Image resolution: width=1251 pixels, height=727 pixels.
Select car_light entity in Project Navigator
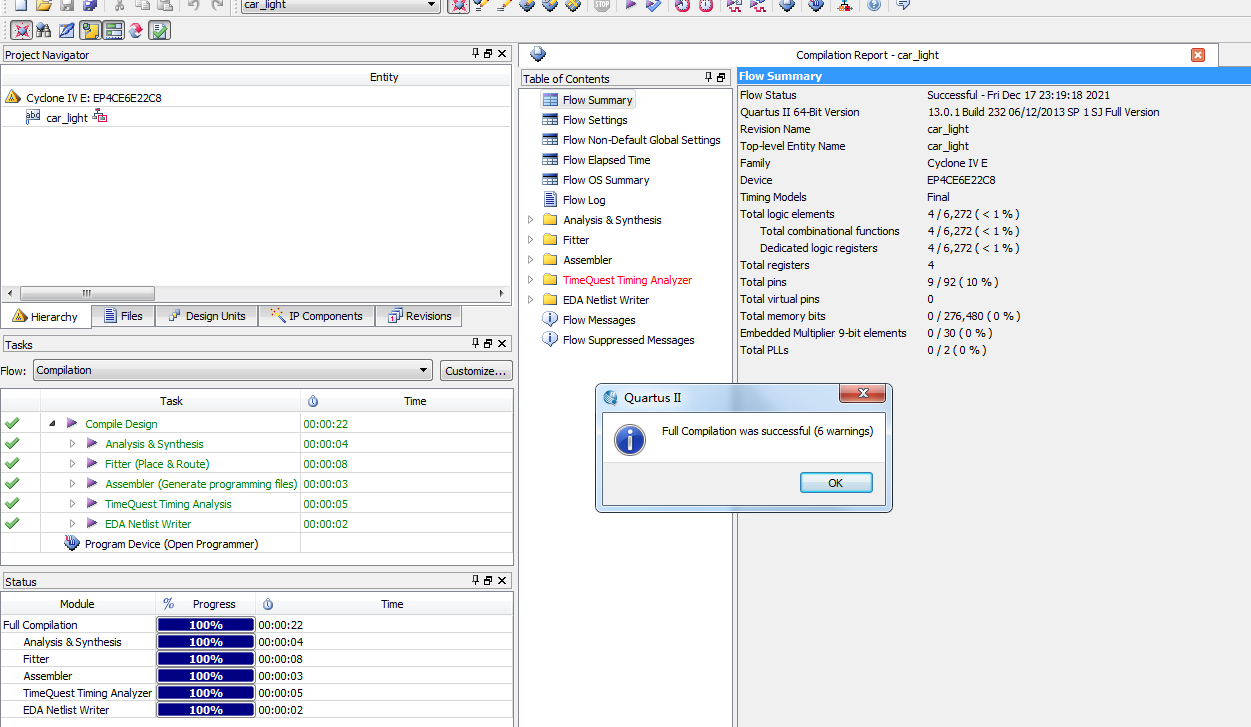coord(67,118)
